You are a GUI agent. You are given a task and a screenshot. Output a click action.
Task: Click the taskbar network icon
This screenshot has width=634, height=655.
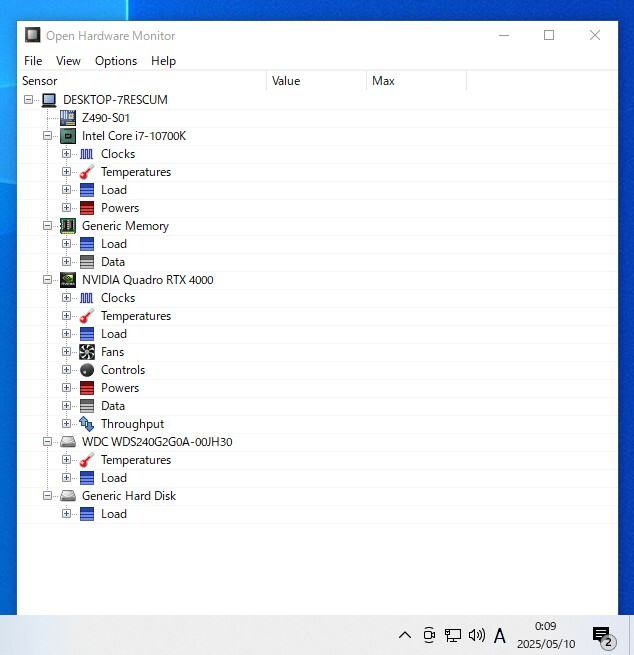click(x=452, y=635)
